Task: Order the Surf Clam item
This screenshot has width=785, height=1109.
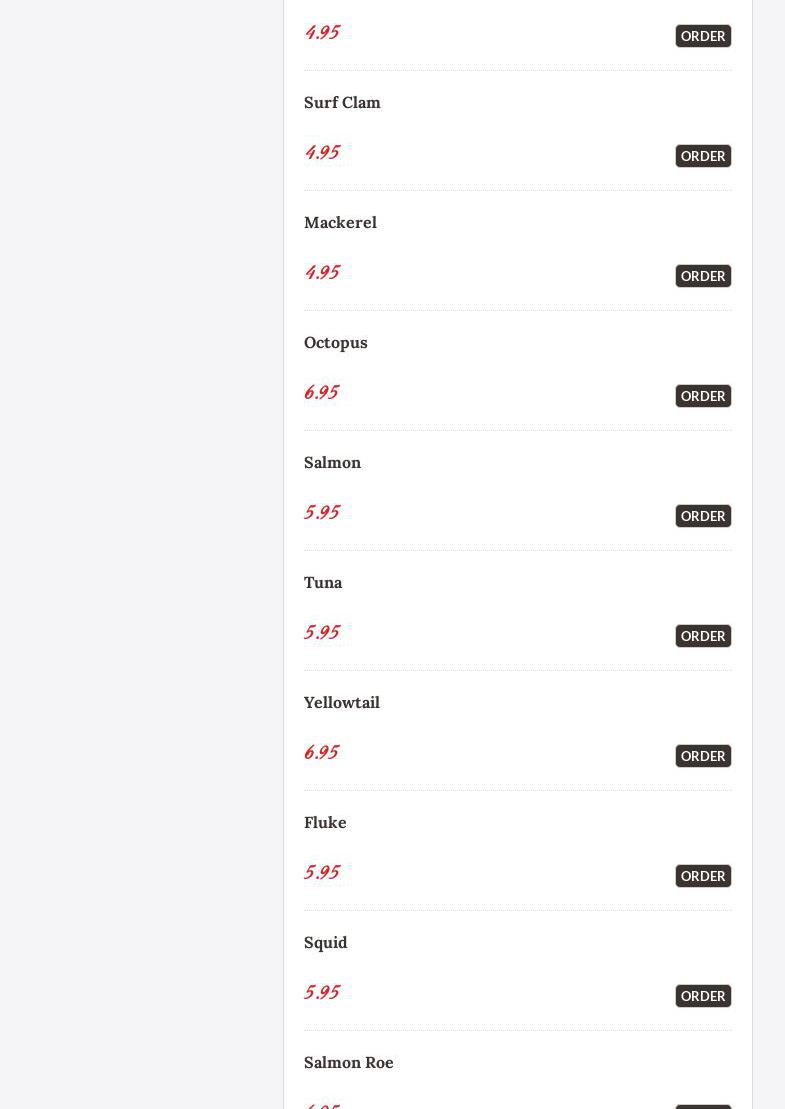Action: [703, 156]
